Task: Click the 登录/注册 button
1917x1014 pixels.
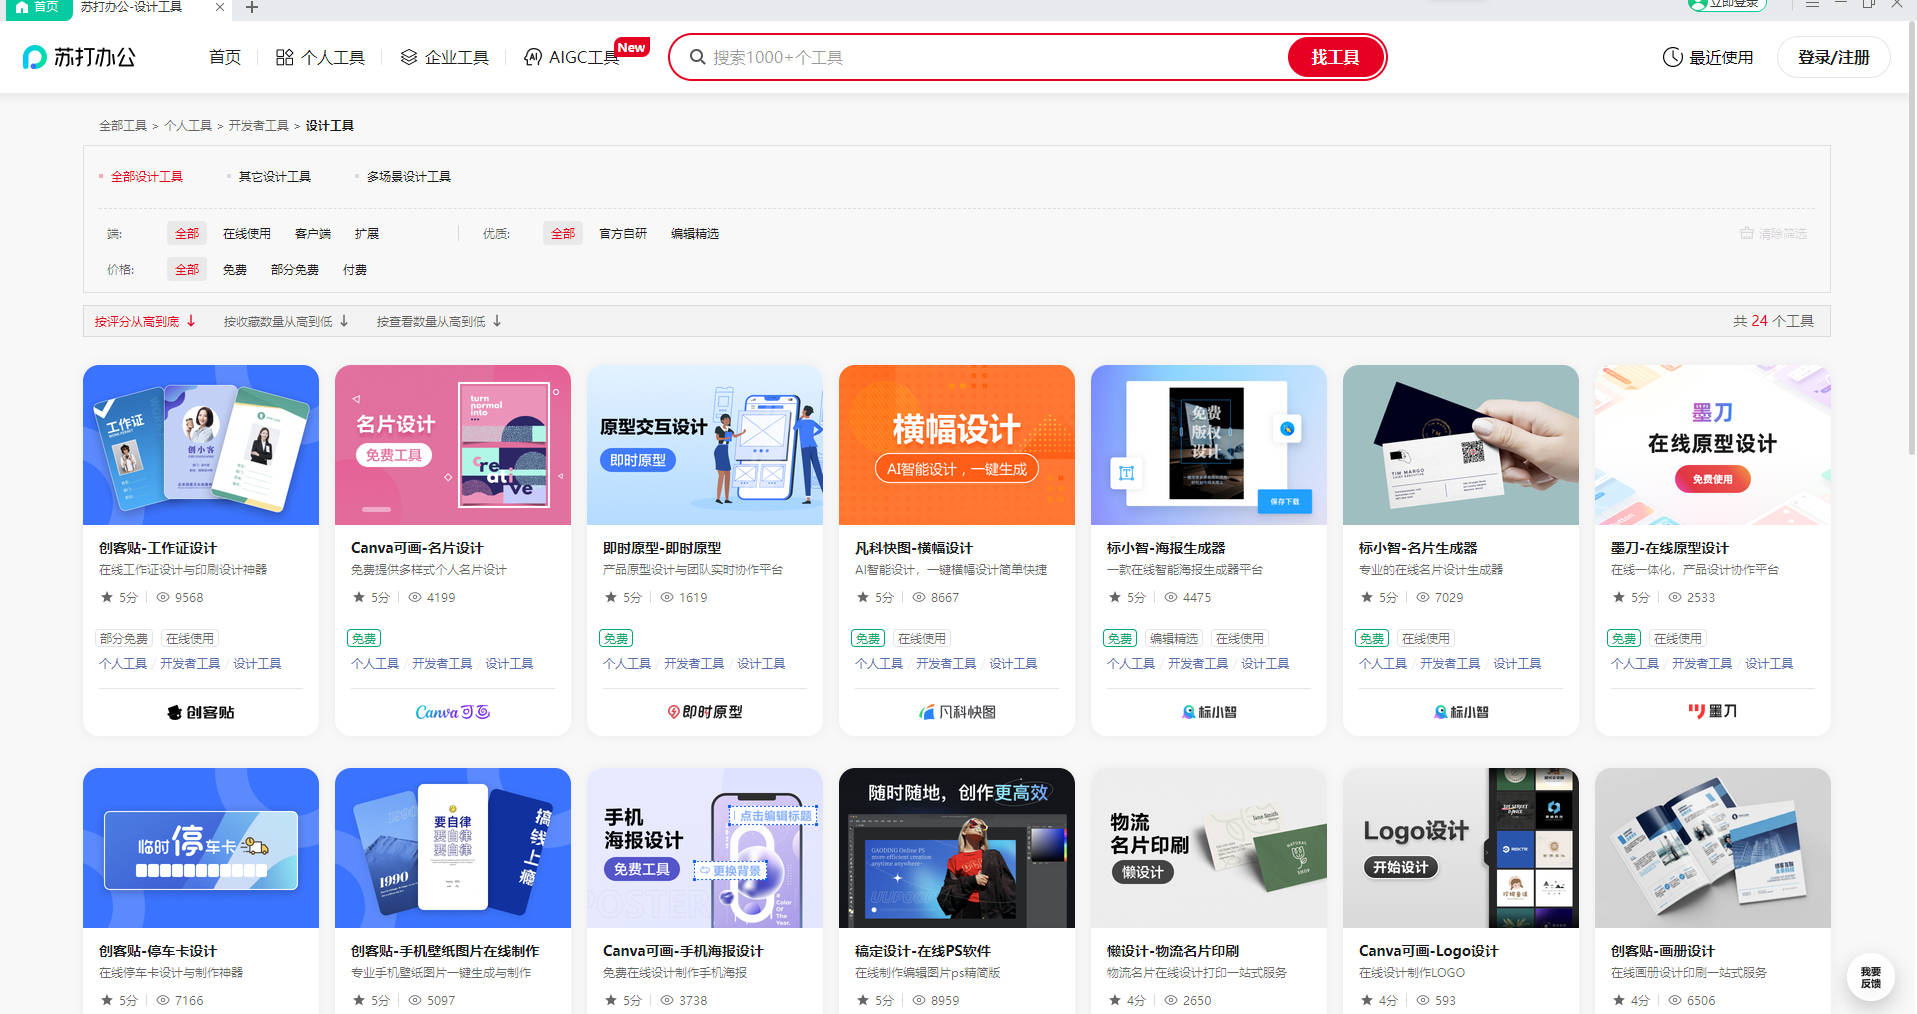Action: pos(1833,57)
